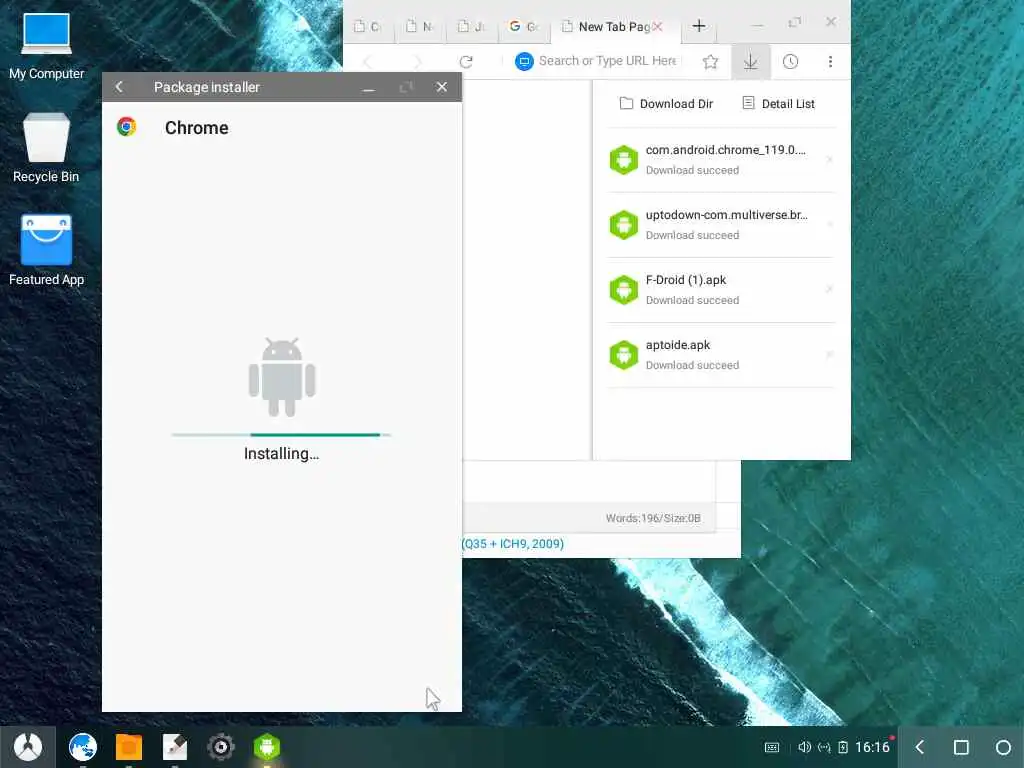Viewport: 1024px width, 768px height.
Task: Click the green package installer taskbar icon
Action: (266, 746)
